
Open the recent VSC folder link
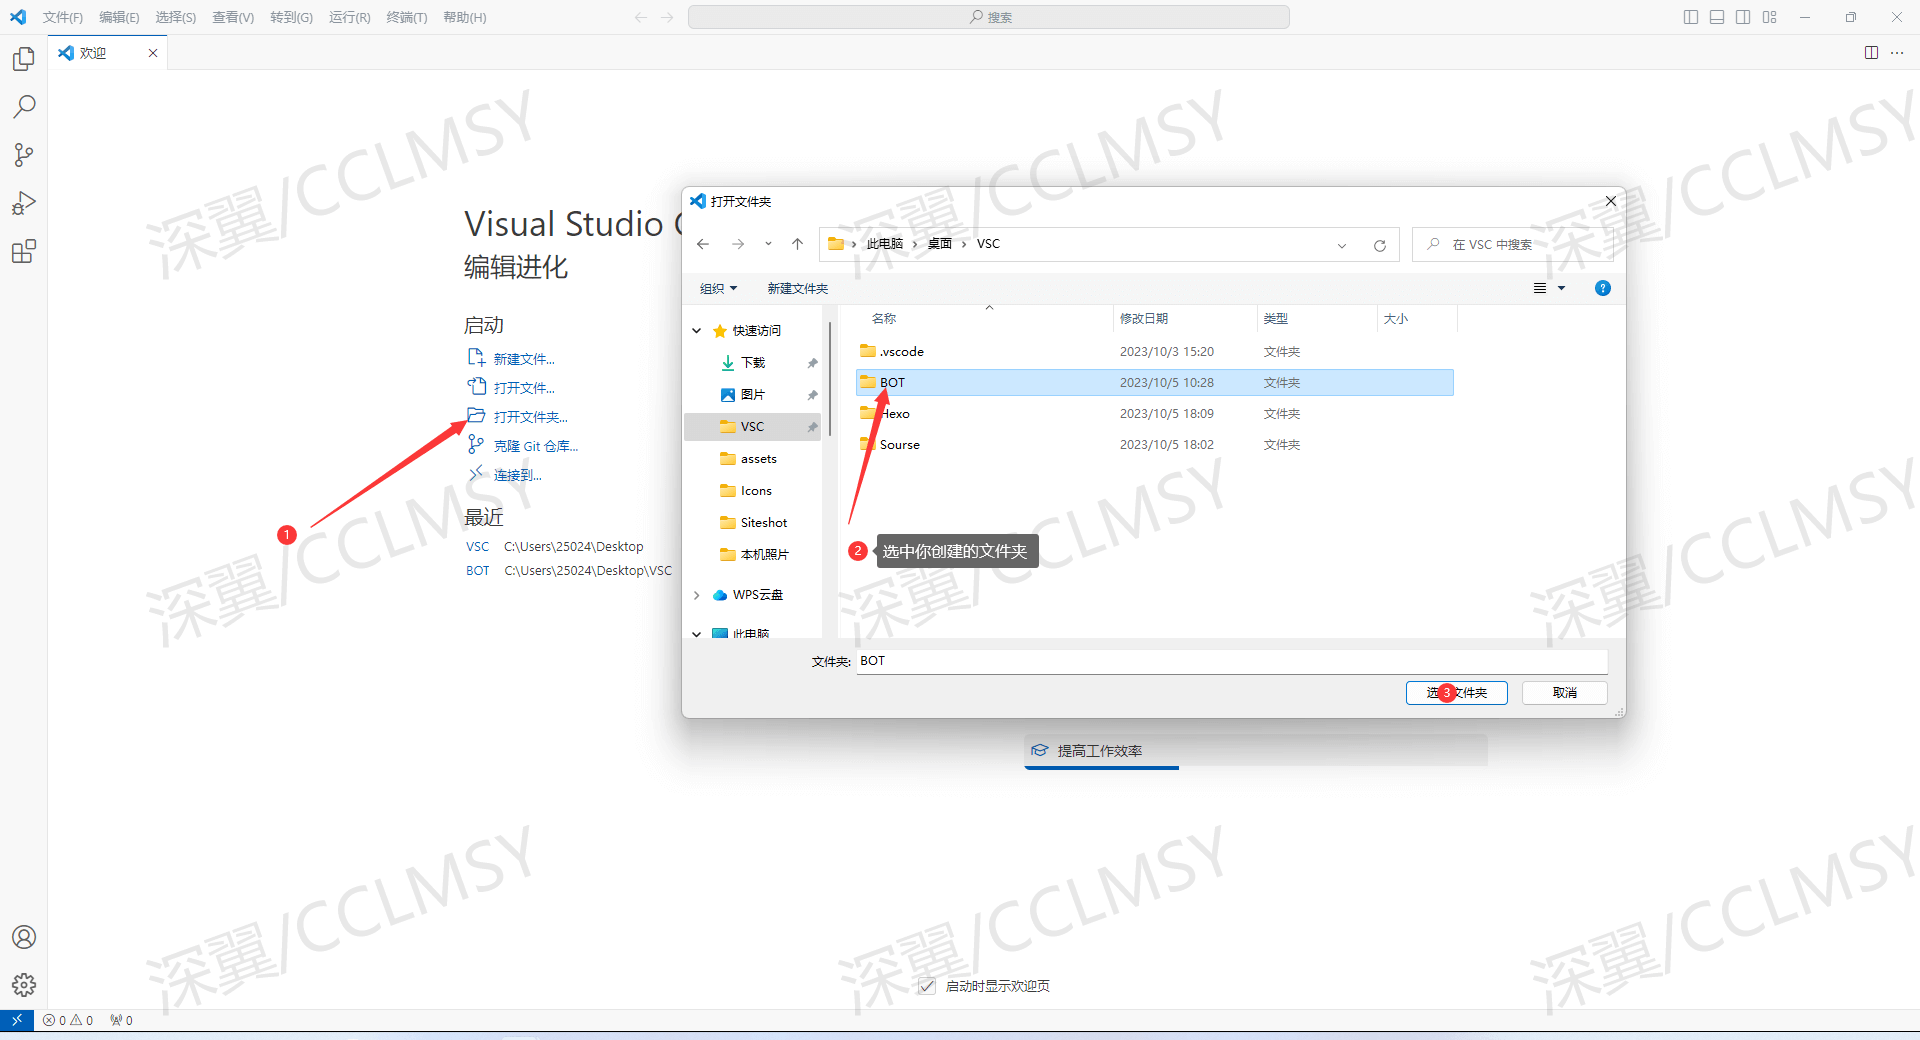[478, 547]
